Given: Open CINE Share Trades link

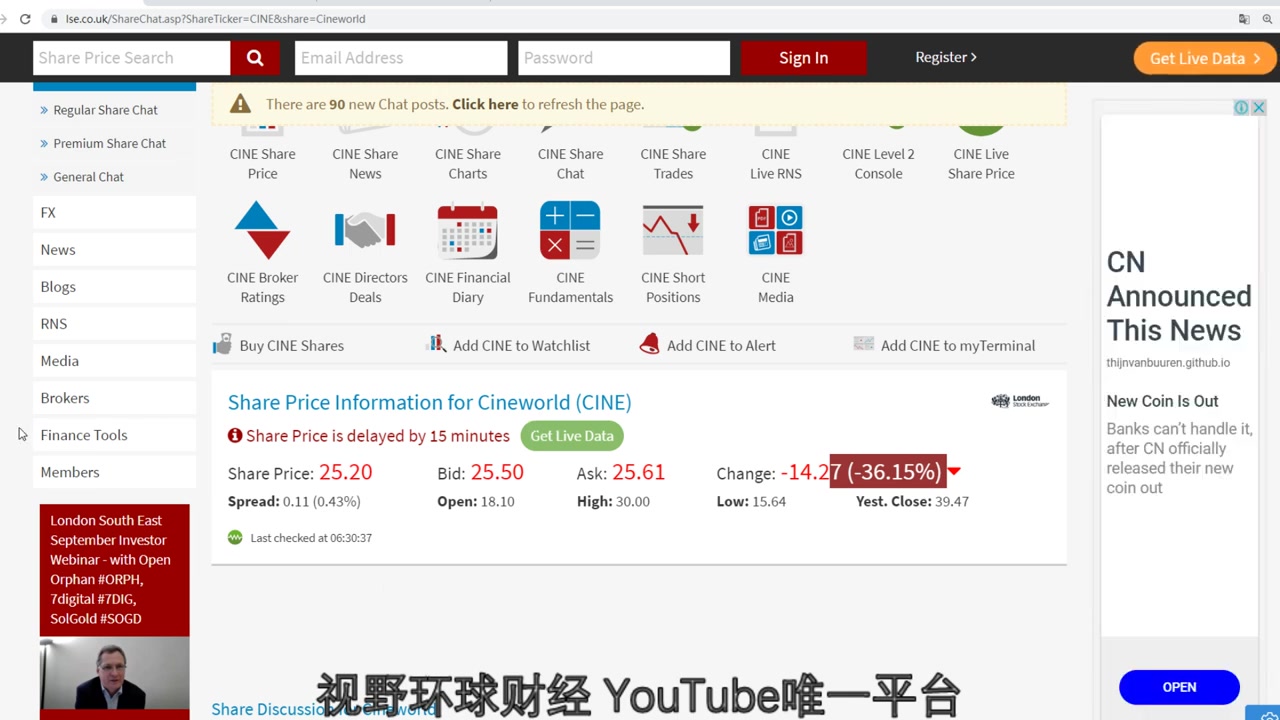Looking at the screenshot, I should pyautogui.click(x=673, y=163).
